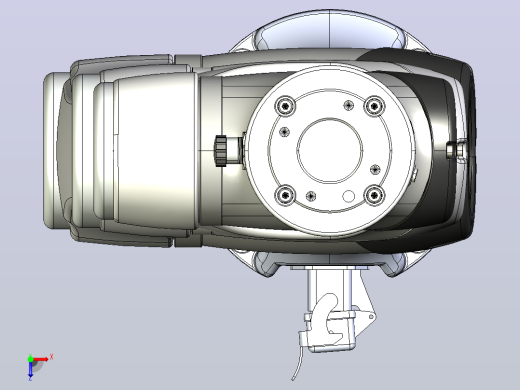Click the blue Z axis of the orientation triad

(x=30, y=370)
